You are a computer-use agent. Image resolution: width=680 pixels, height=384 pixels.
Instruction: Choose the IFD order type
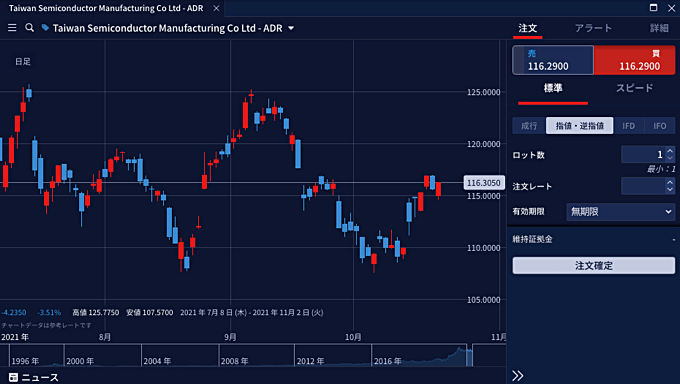point(629,126)
